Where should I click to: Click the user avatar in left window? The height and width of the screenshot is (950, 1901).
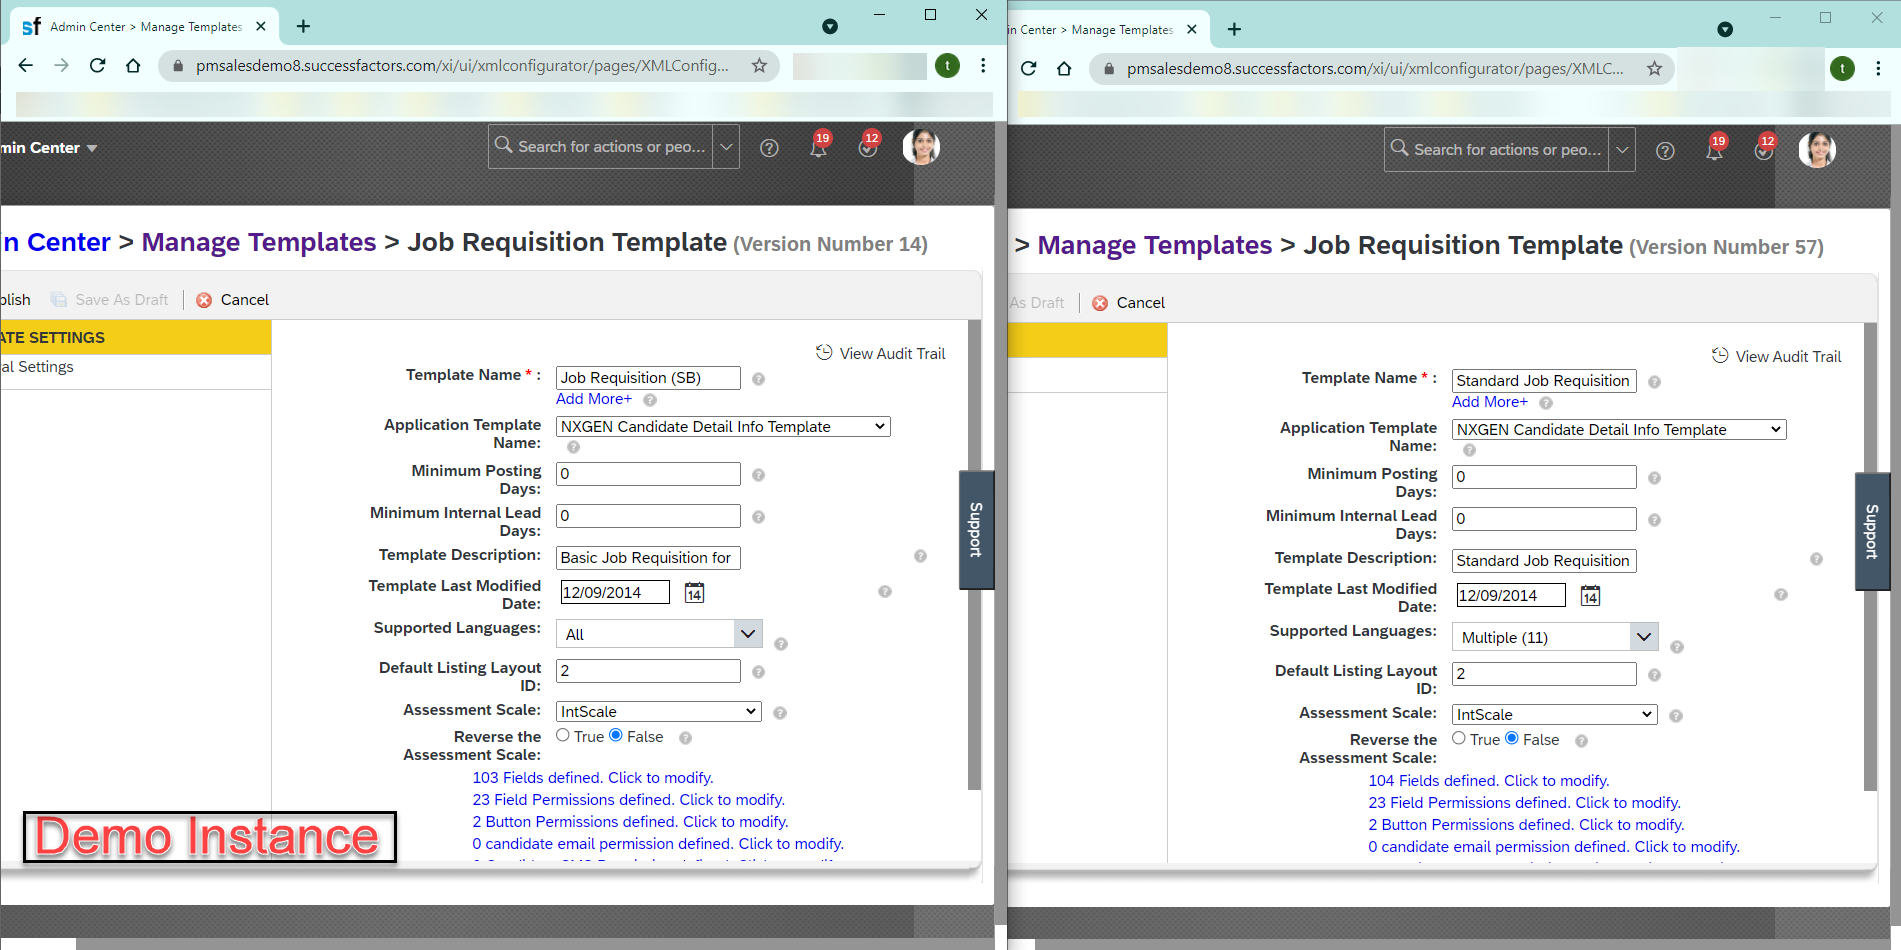921,147
